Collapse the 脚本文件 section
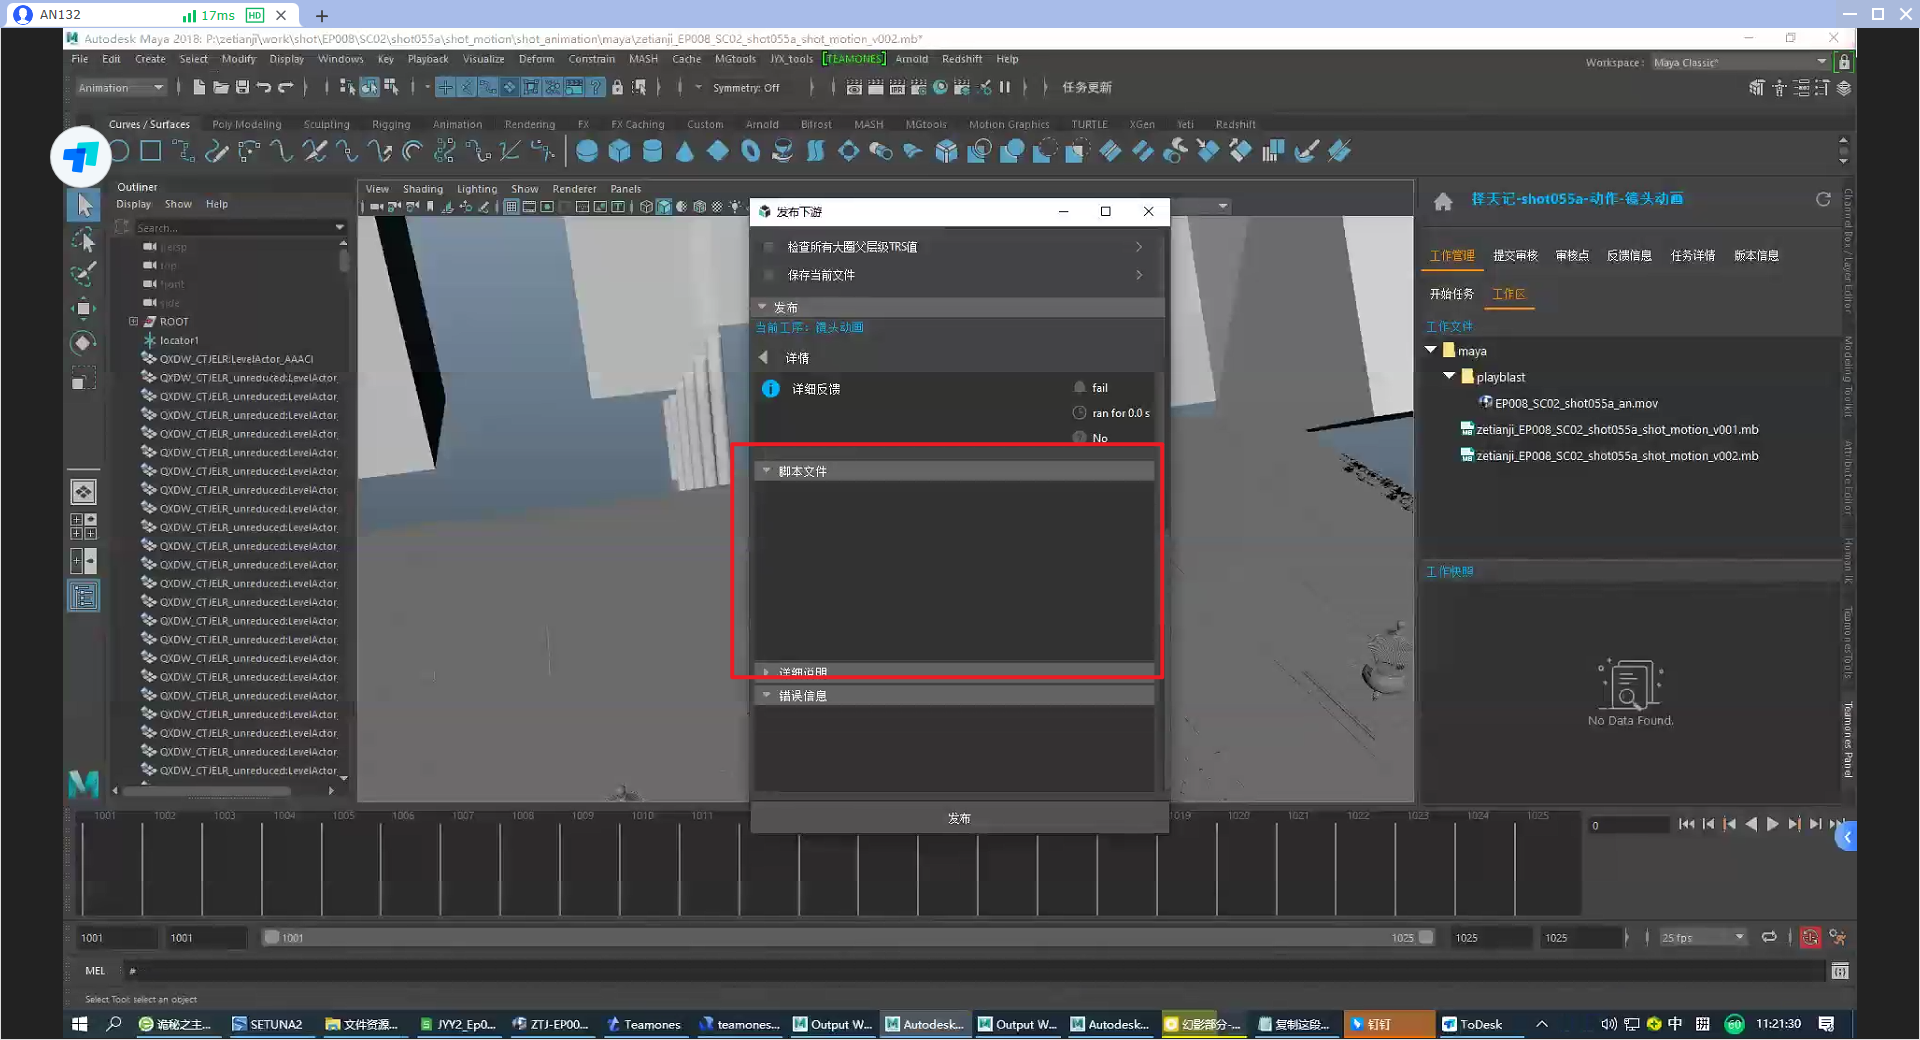This screenshot has width=1920, height=1040. tap(767, 471)
